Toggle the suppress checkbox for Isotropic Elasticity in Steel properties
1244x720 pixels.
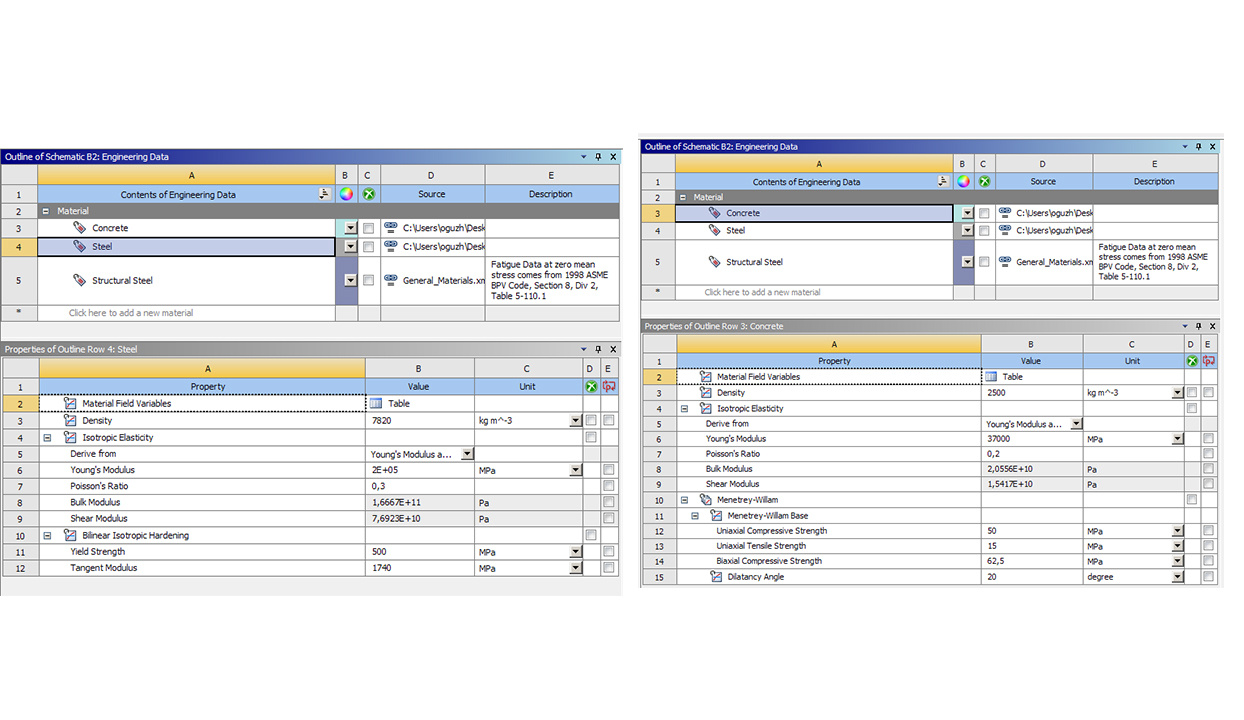pyautogui.click(x=591, y=437)
